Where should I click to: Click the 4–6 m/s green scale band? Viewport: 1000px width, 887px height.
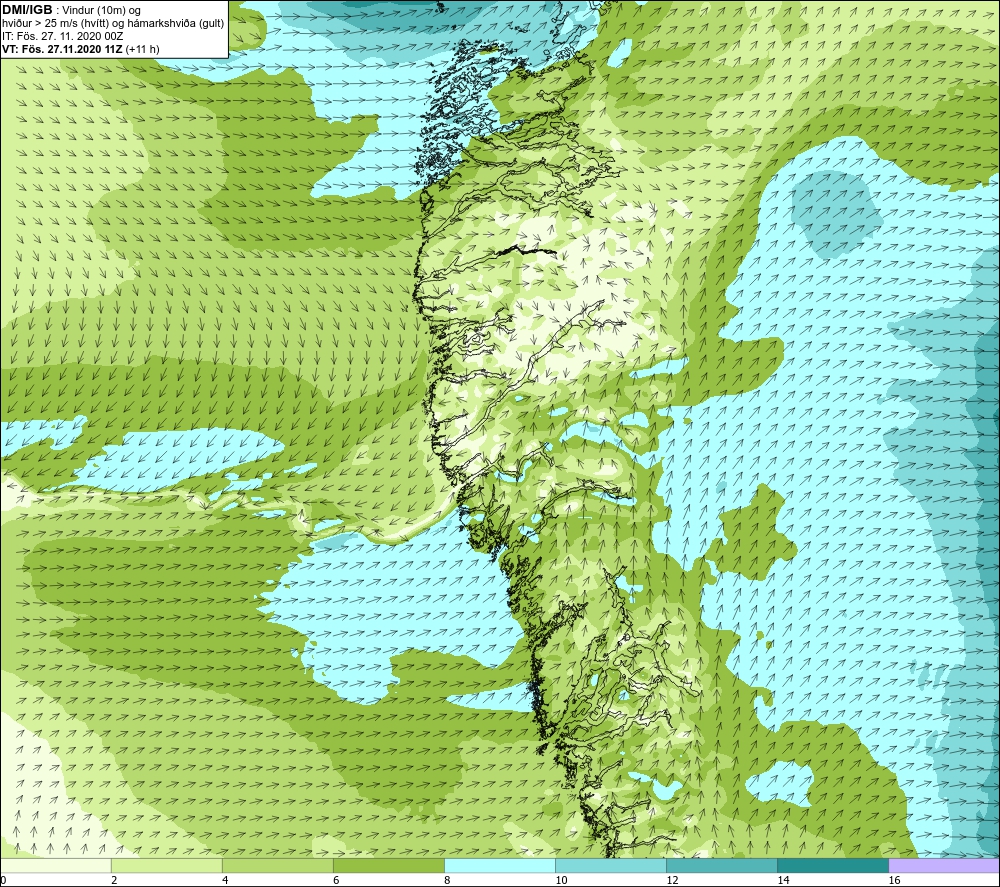(x=278, y=865)
